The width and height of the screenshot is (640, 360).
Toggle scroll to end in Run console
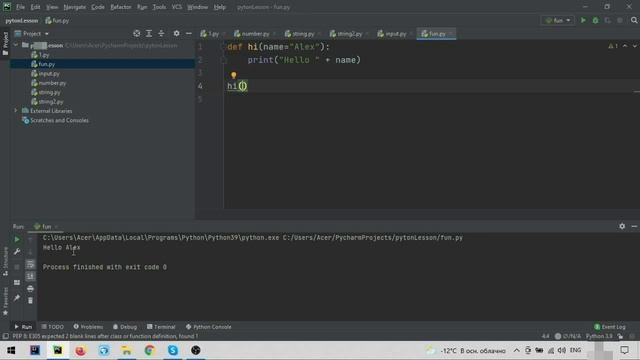click(30, 276)
